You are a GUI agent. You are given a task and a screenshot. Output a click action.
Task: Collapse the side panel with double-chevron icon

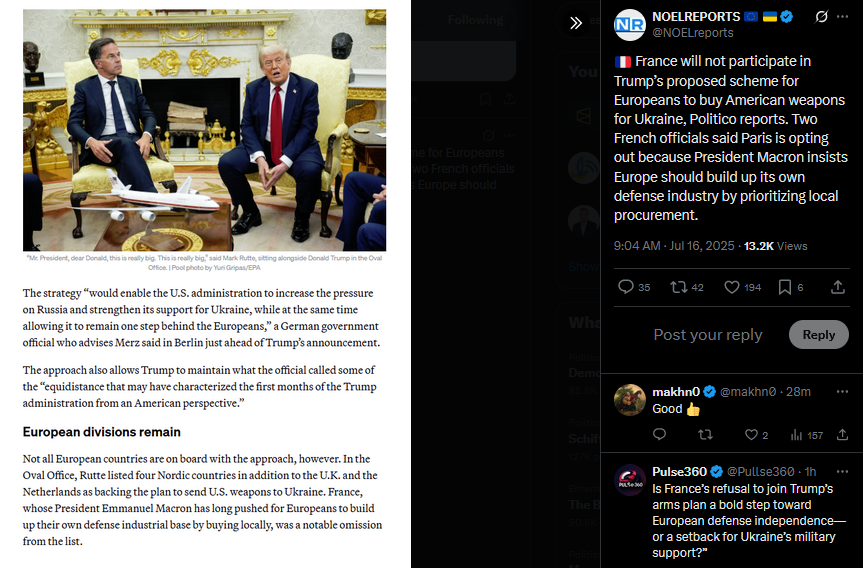[x=576, y=23]
